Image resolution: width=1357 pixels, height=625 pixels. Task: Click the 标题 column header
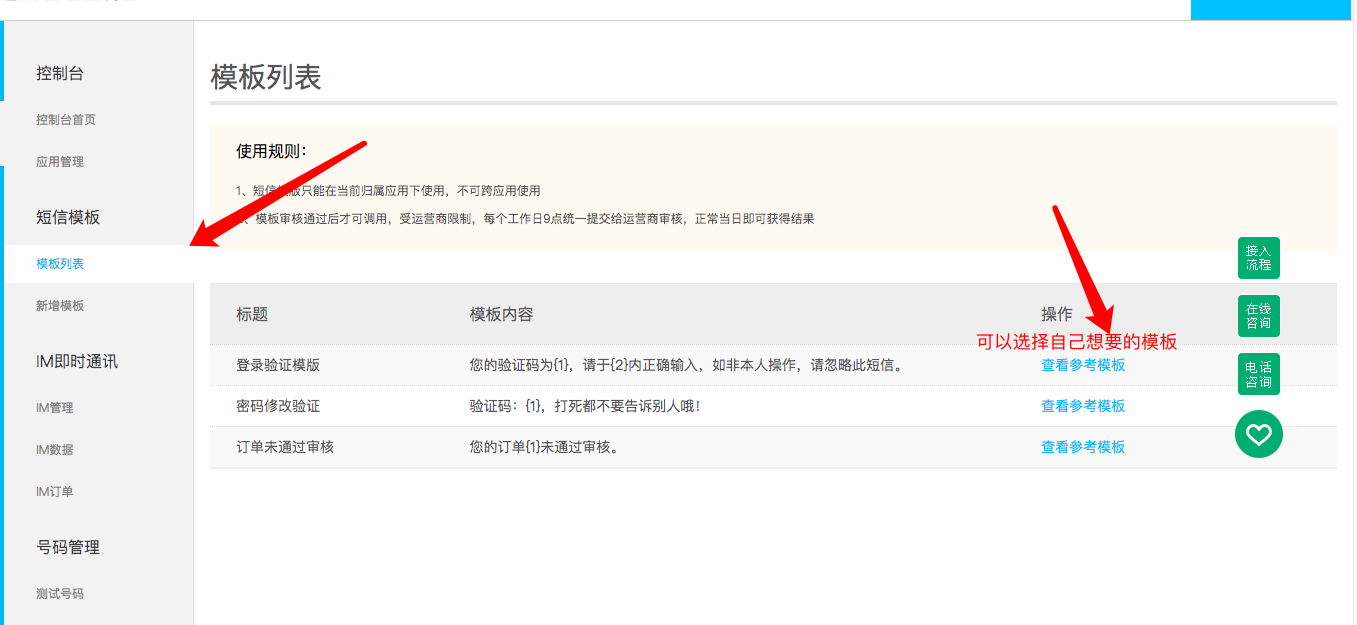(252, 314)
